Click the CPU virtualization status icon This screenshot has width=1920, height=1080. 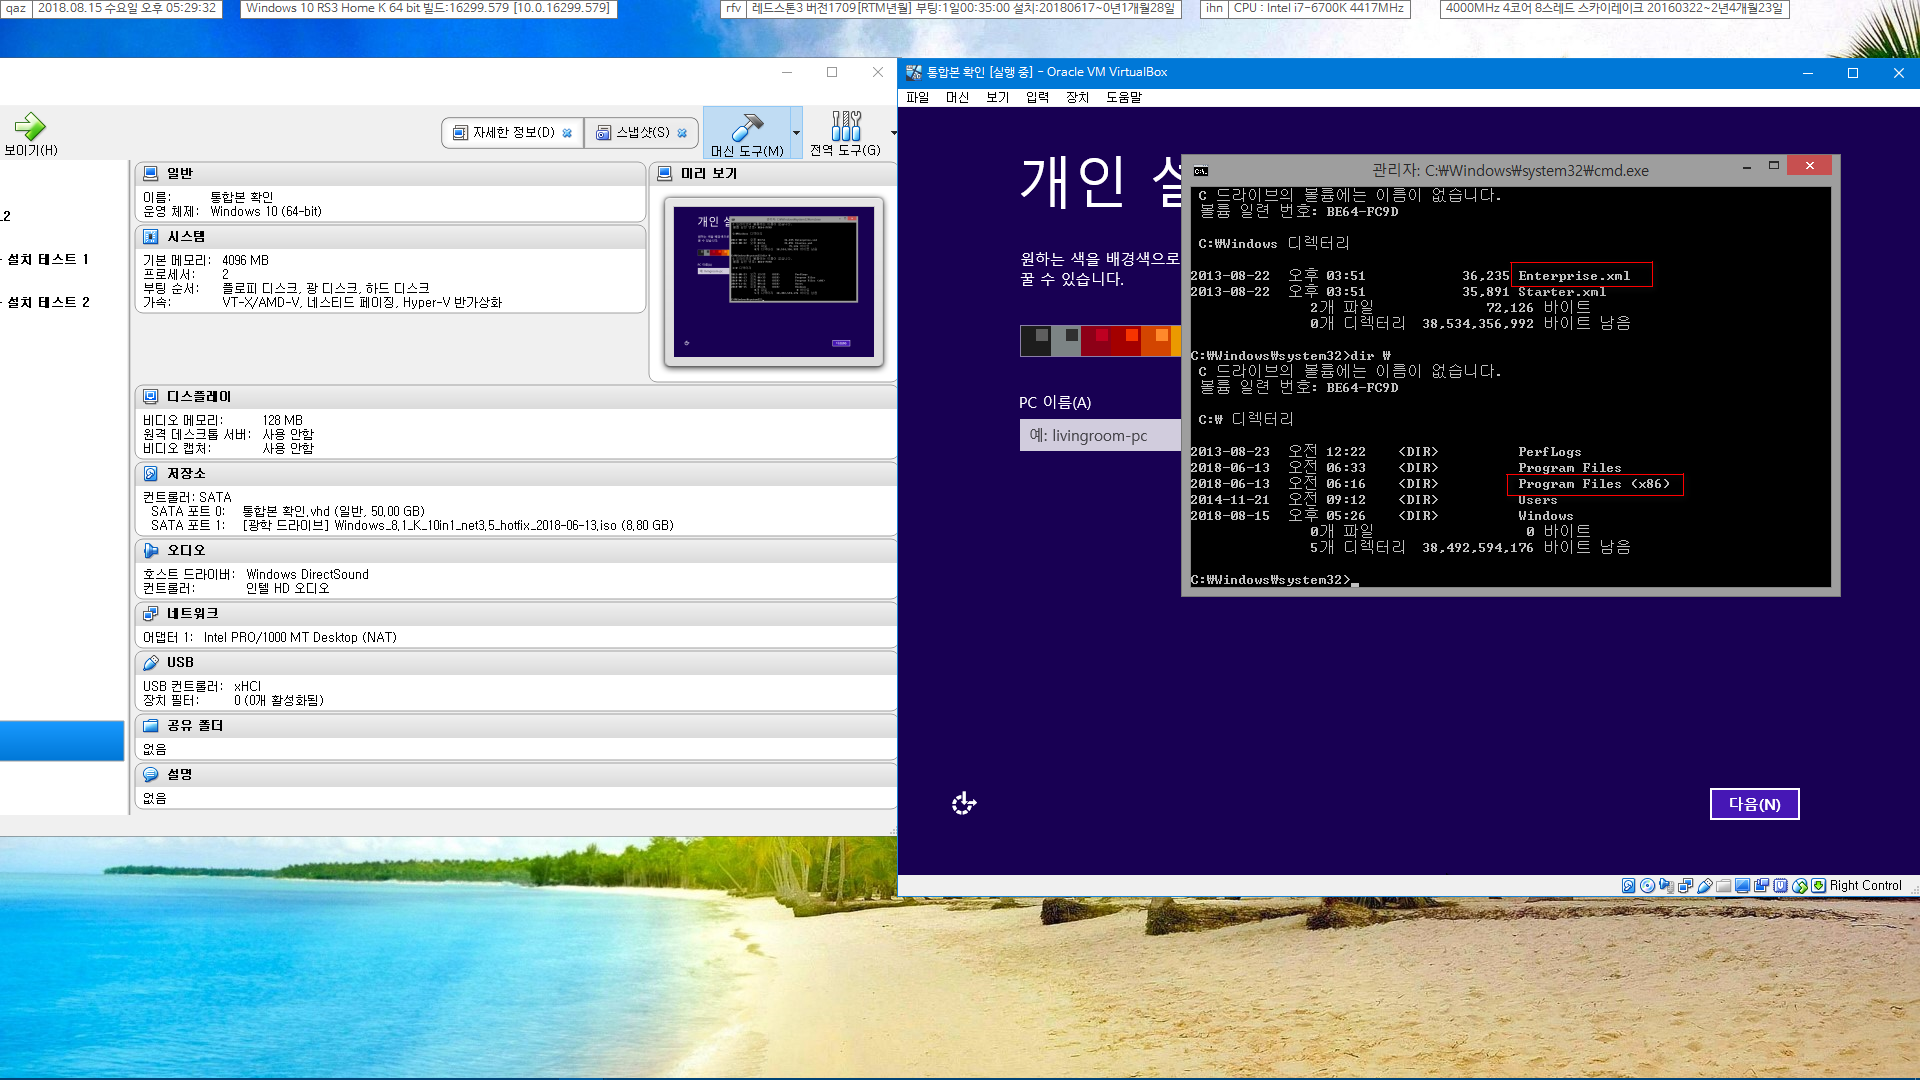tap(1780, 886)
